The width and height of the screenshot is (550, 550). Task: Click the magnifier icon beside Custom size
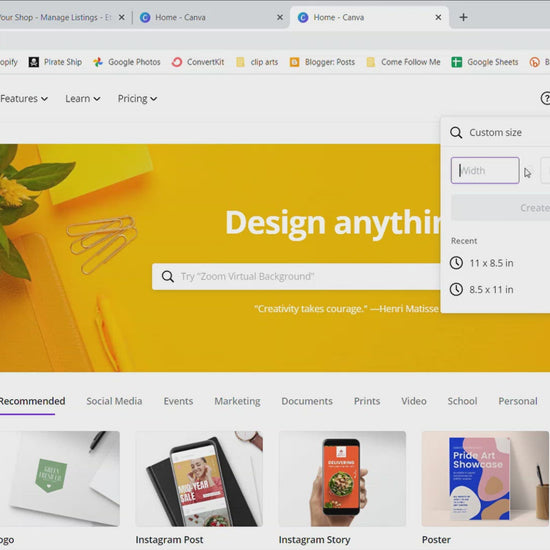[x=456, y=133]
